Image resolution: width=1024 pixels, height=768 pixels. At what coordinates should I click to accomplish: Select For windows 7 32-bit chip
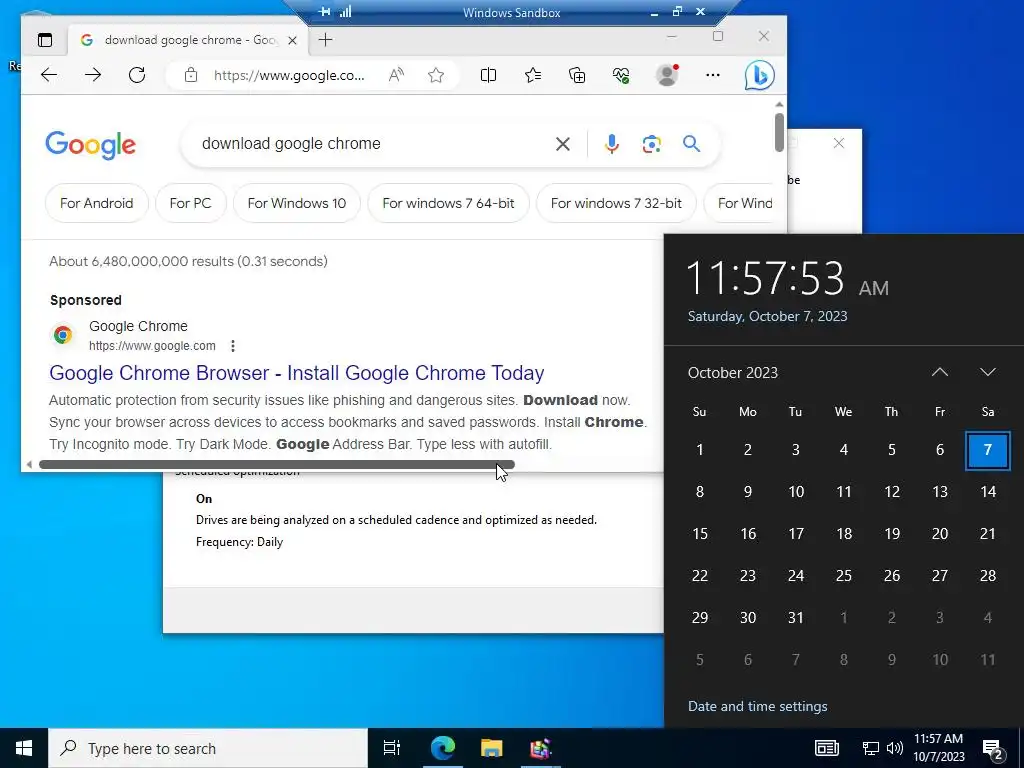click(x=616, y=203)
